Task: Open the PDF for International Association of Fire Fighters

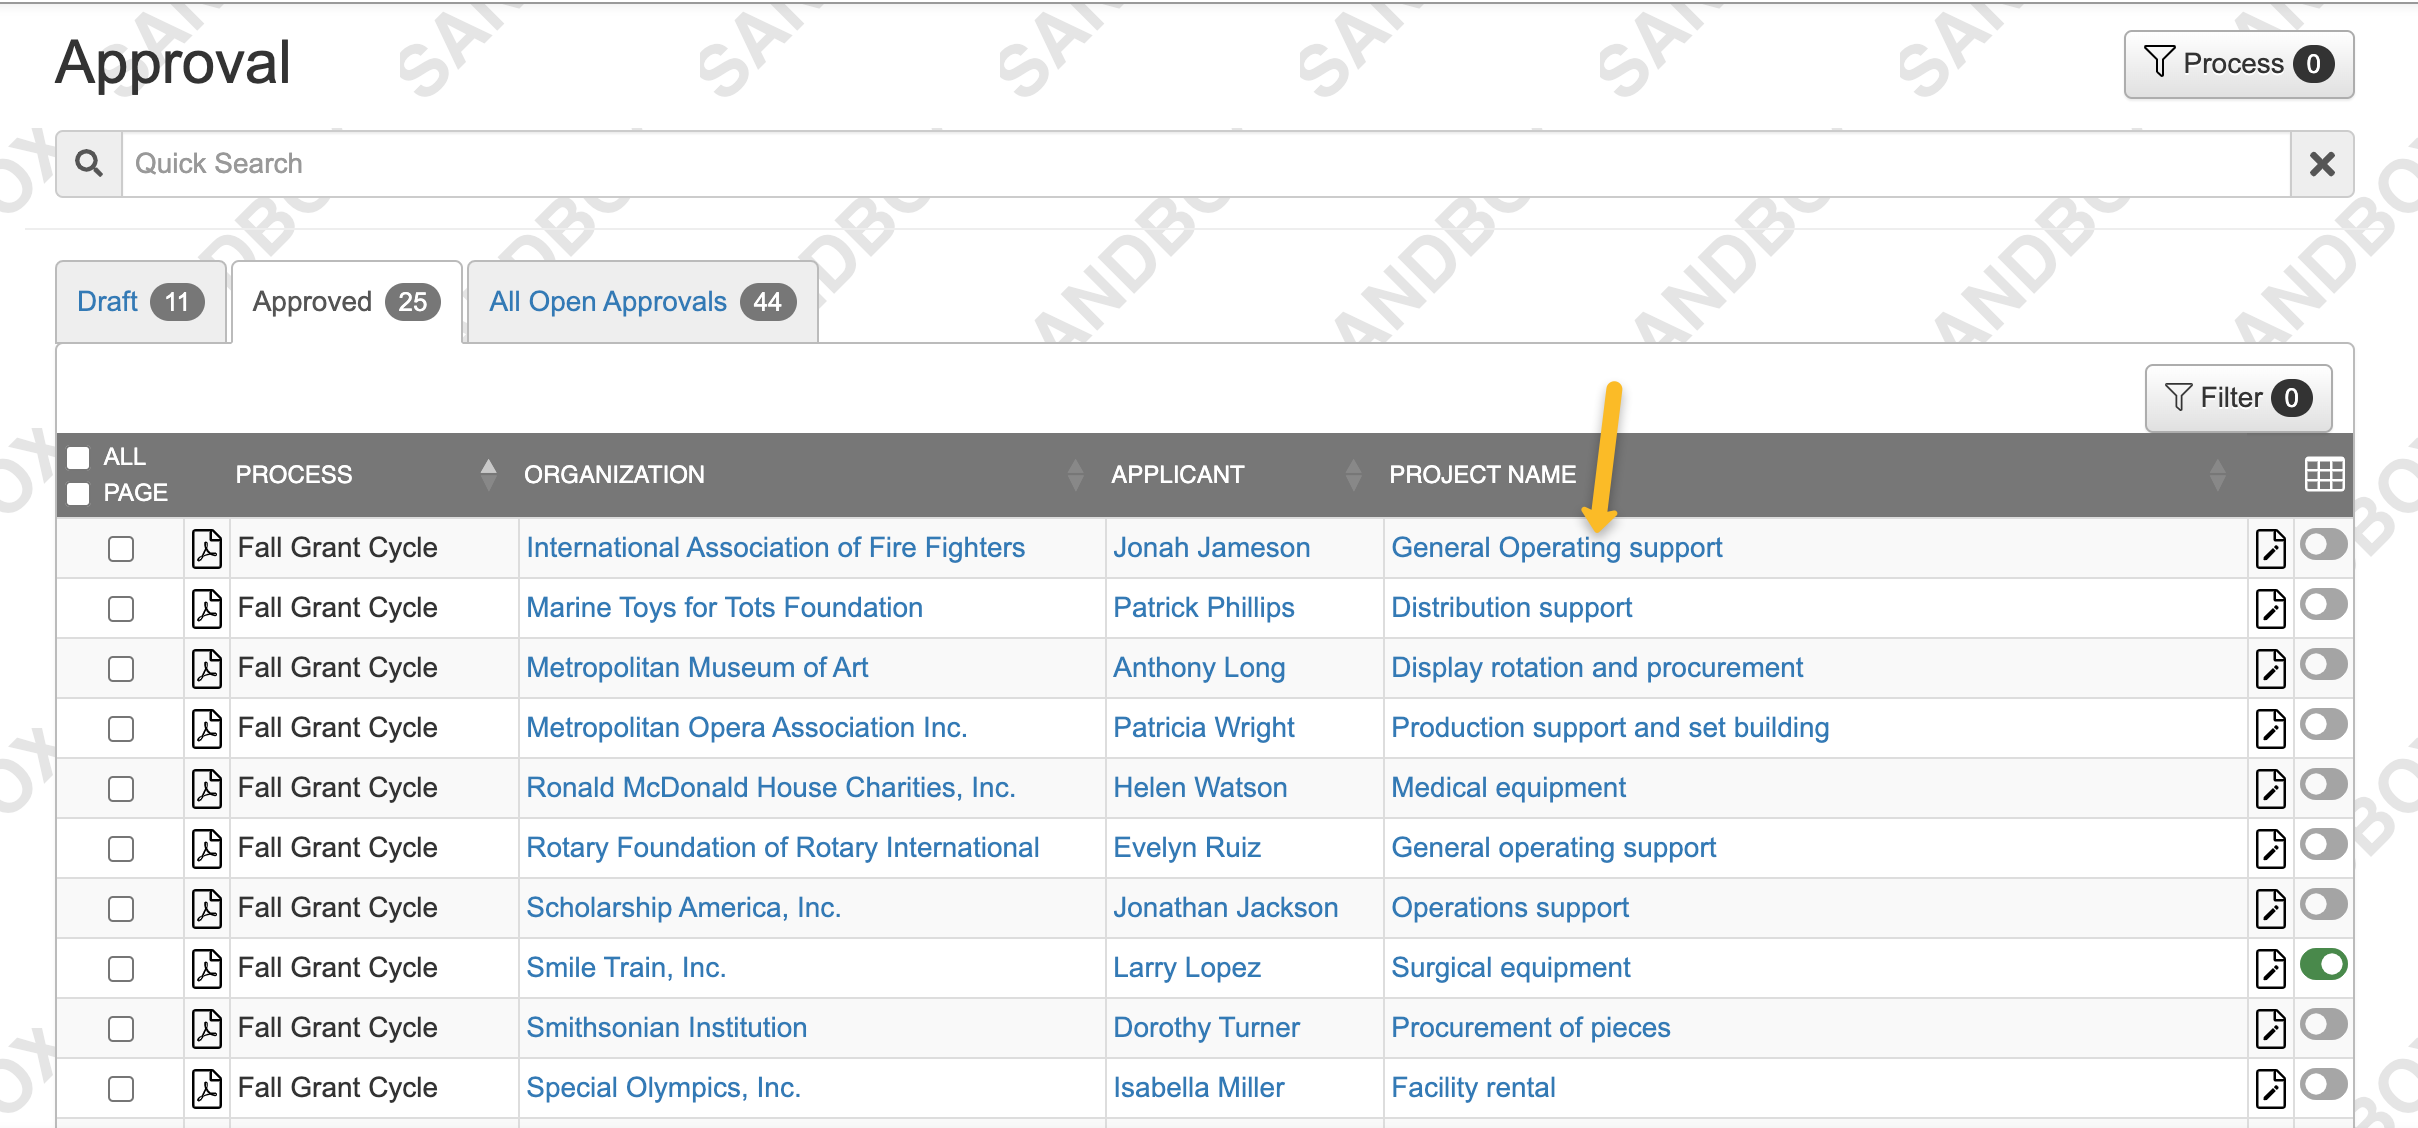Action: pyautogui.click(x=207, y=548)
